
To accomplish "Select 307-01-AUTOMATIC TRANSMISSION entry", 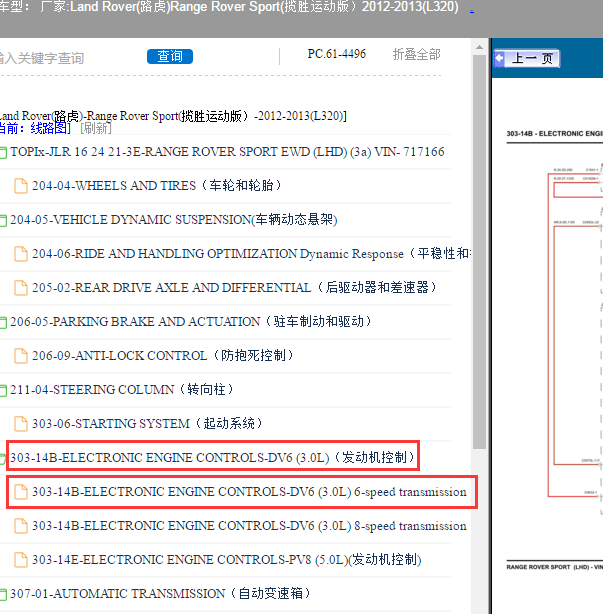I will tap(160, 594).
